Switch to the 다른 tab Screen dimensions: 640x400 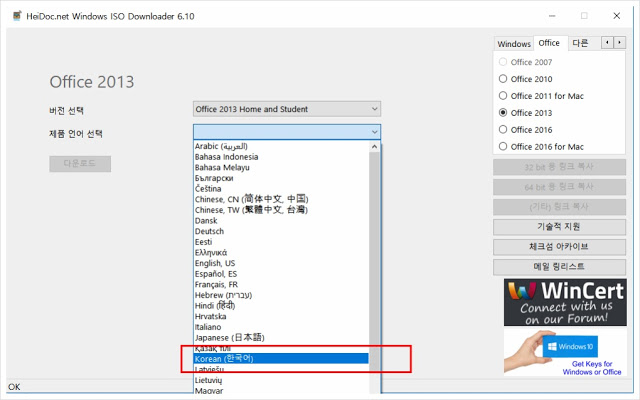click(580, 43)
